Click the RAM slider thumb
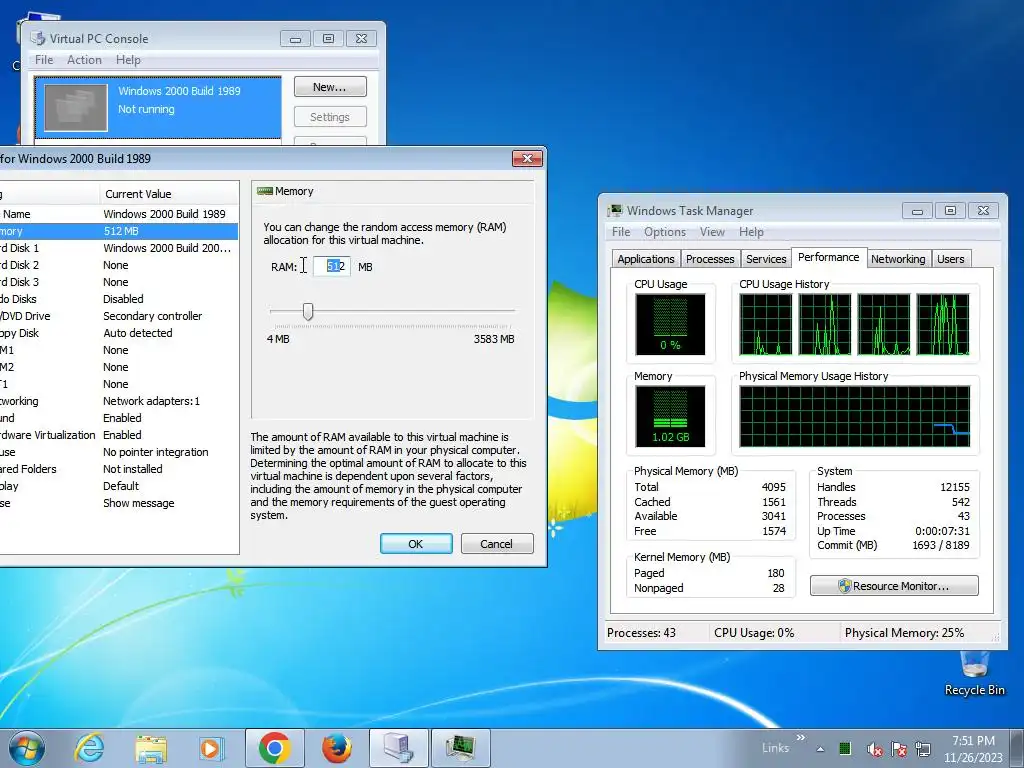 [308, 312]
